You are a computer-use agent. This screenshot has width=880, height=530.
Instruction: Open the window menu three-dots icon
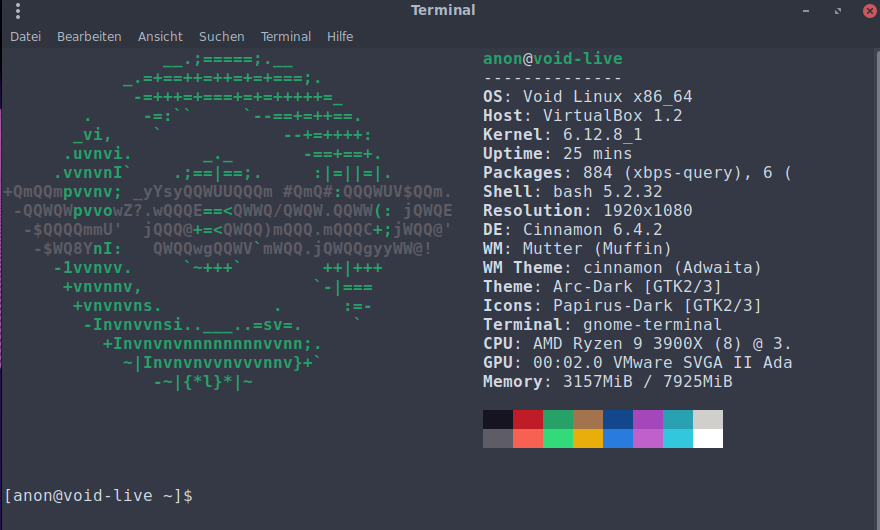pyautogui.click(x=18, y=11)
